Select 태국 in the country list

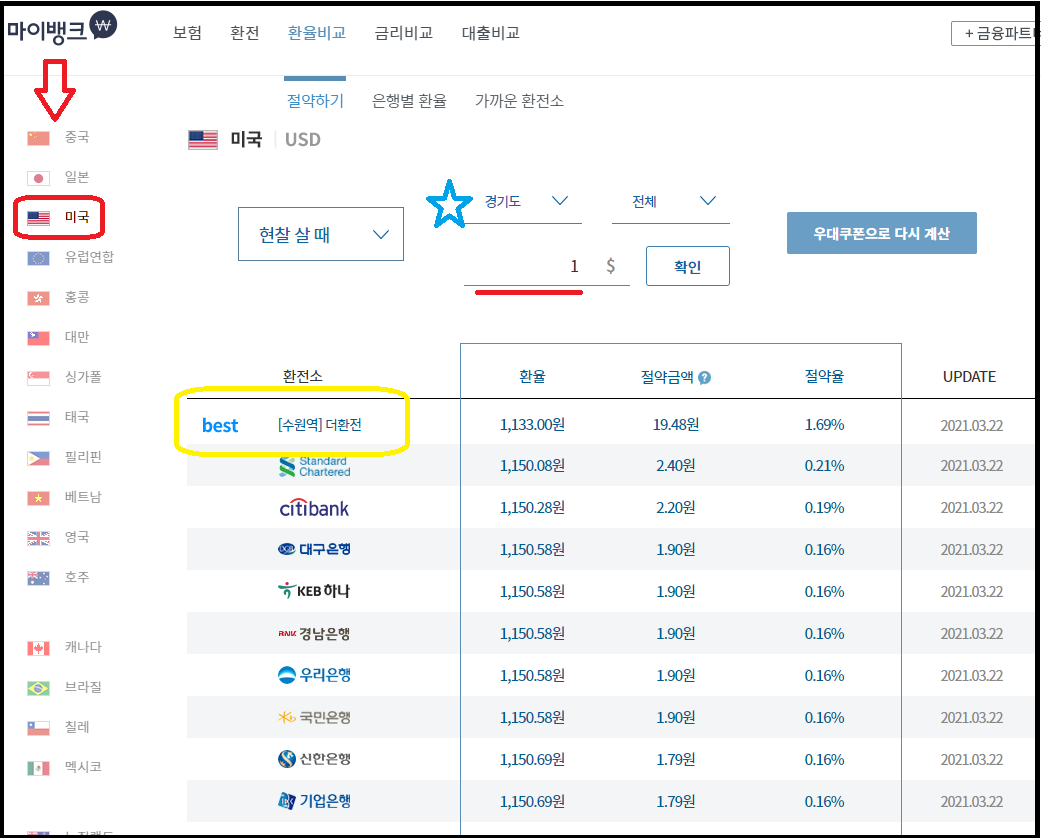[x=76, y=417]
